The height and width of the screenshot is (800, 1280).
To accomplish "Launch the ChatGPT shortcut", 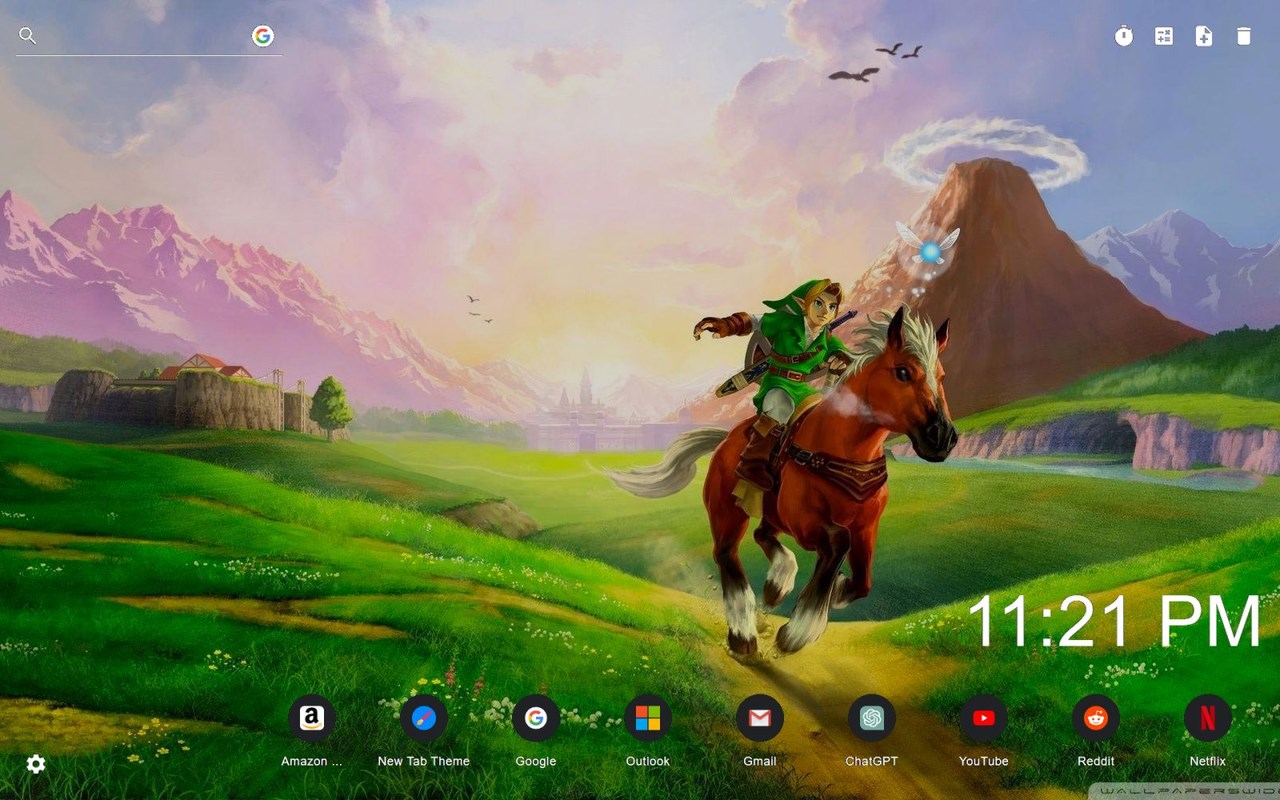I will [x=871, y=717].
